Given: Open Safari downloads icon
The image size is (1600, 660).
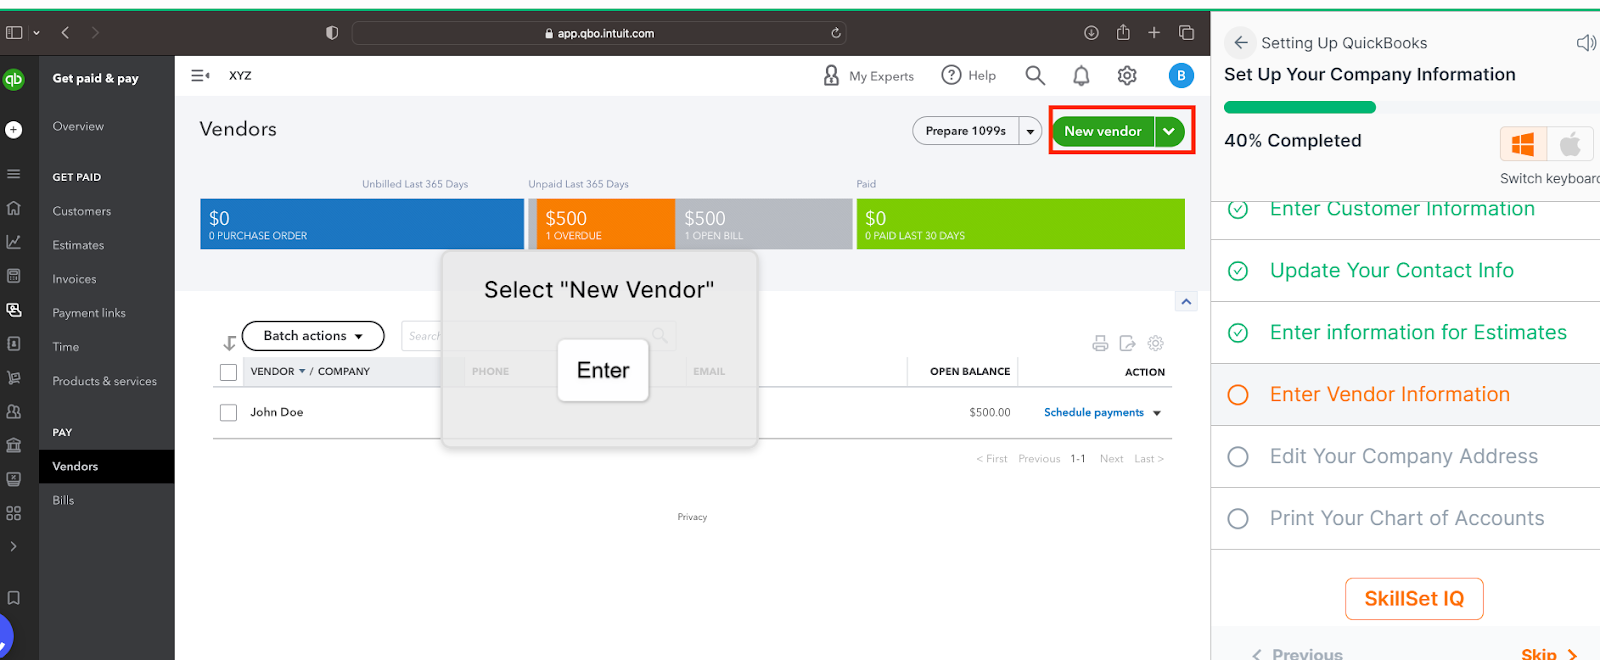Looking at the screenshot, I should pos(1091,33).
